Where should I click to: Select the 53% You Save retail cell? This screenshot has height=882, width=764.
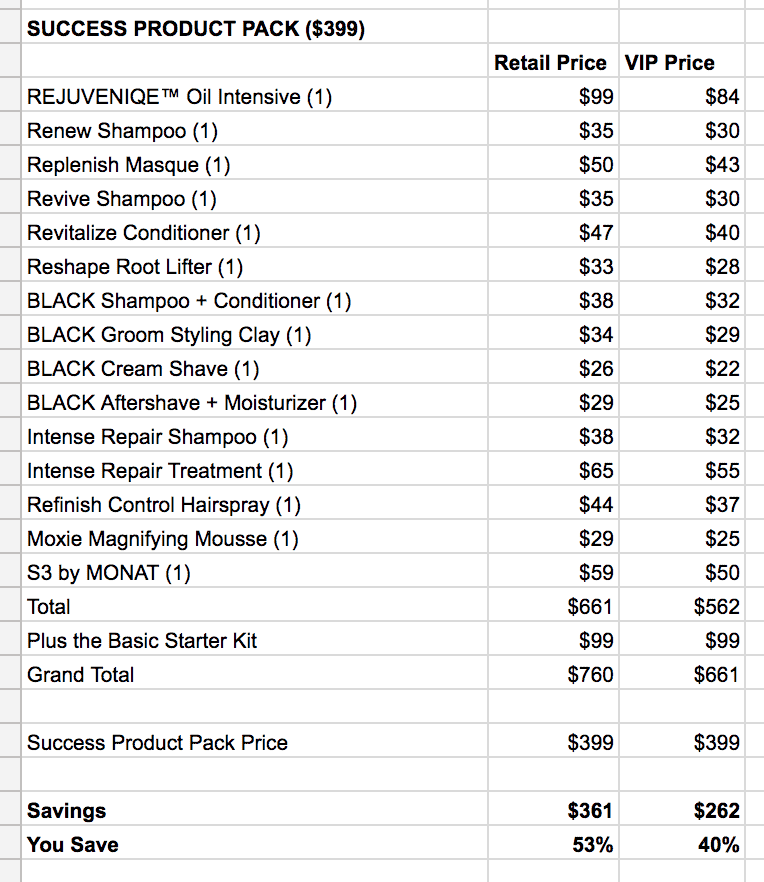pyautogui.click(x=593, y=845)
